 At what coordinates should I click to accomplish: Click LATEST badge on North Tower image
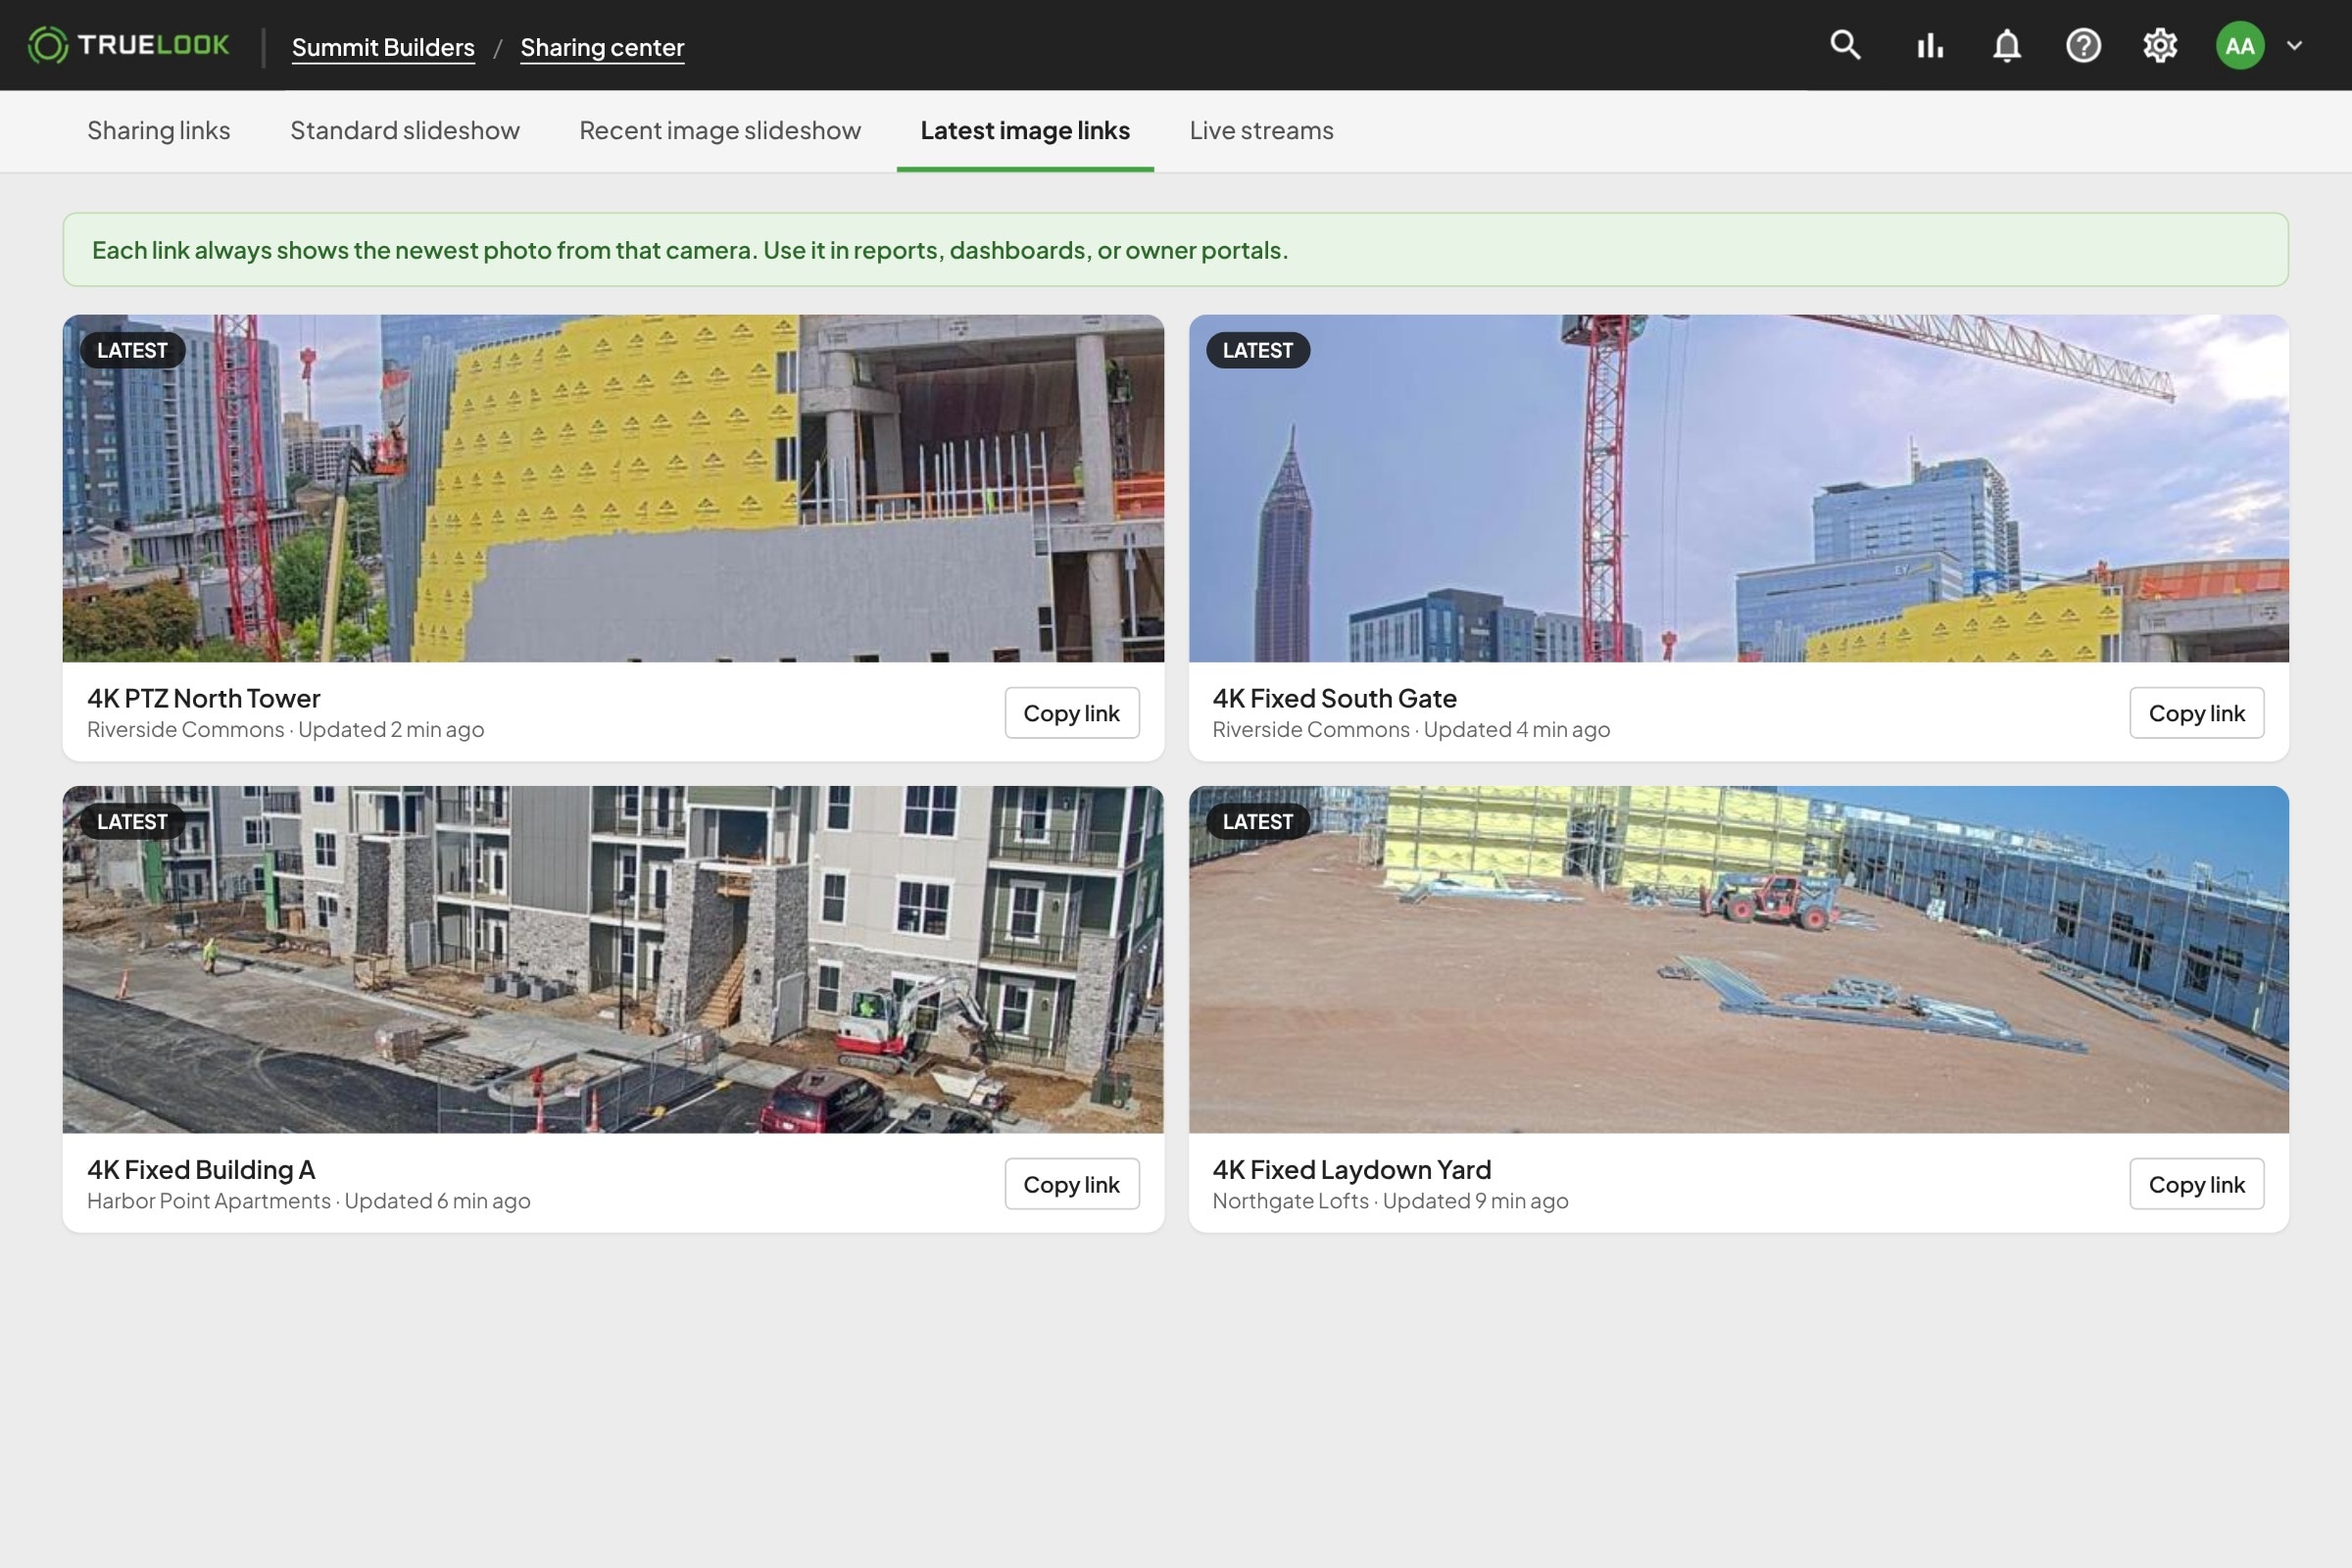click(132, 350)
